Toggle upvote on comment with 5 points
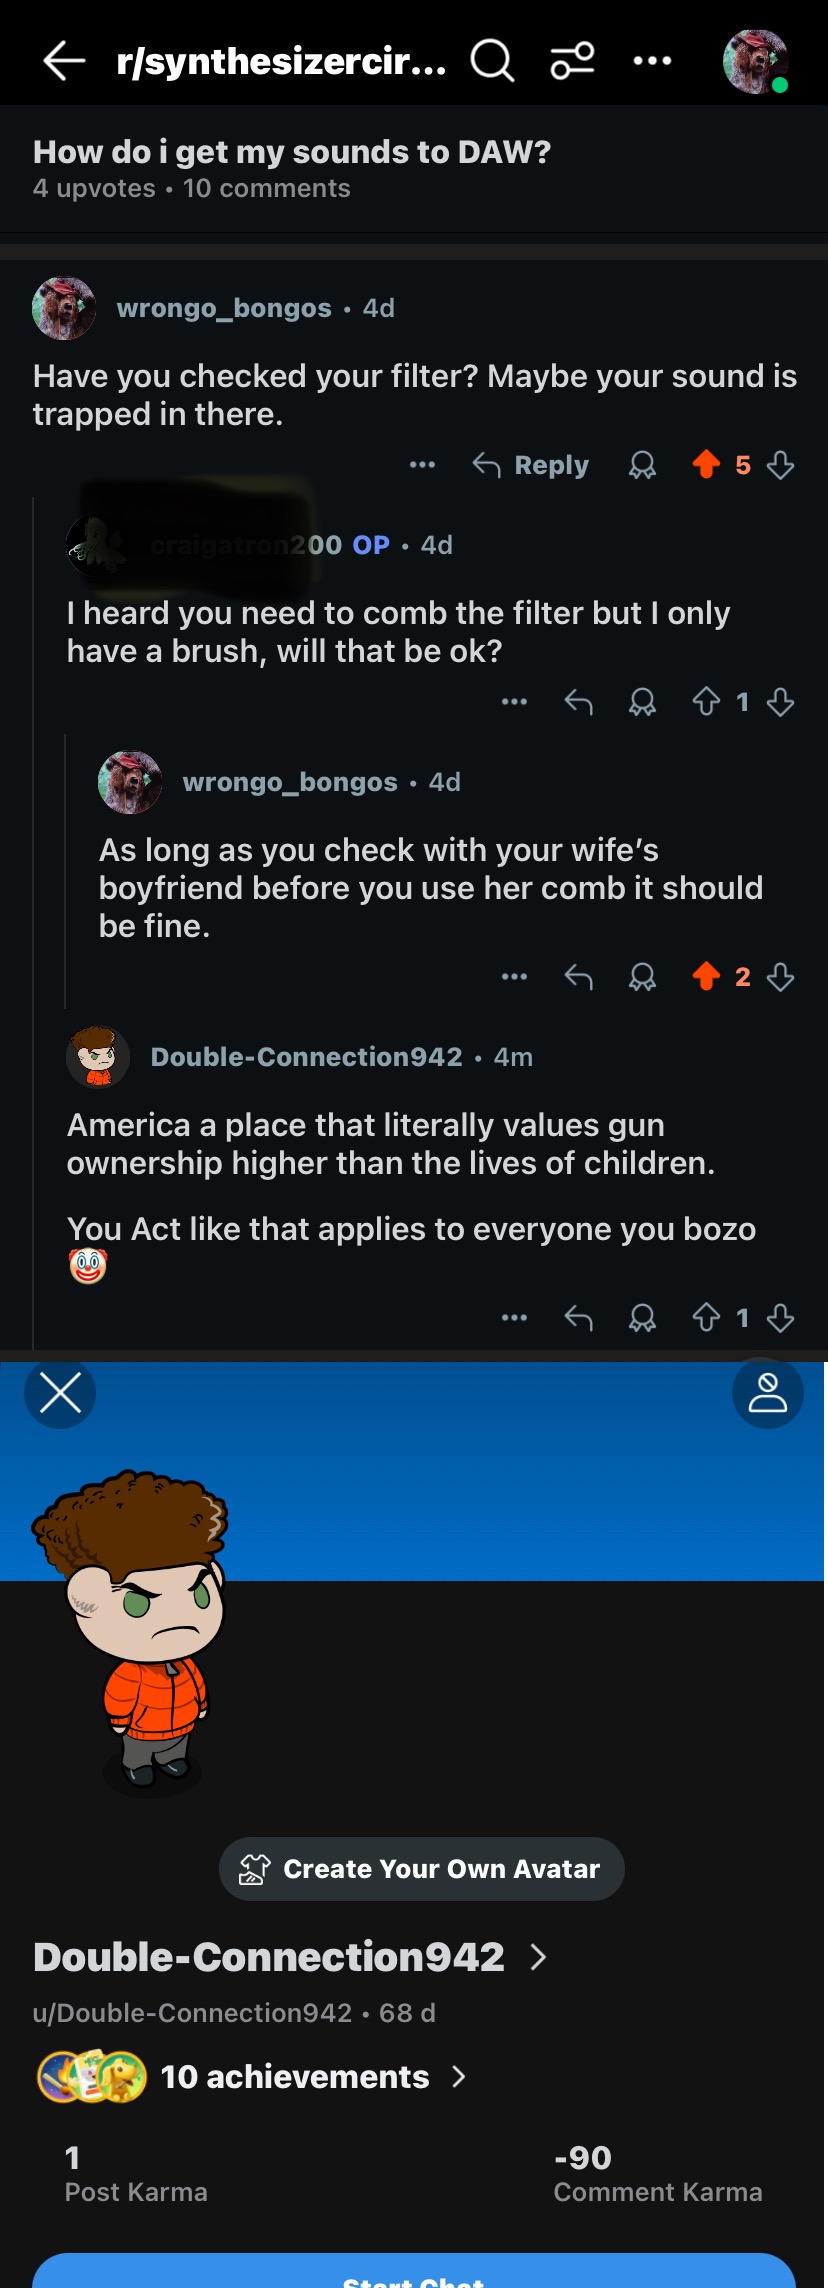The width and height of the screenshot is (828, 2288). click(x=706, y=464)
